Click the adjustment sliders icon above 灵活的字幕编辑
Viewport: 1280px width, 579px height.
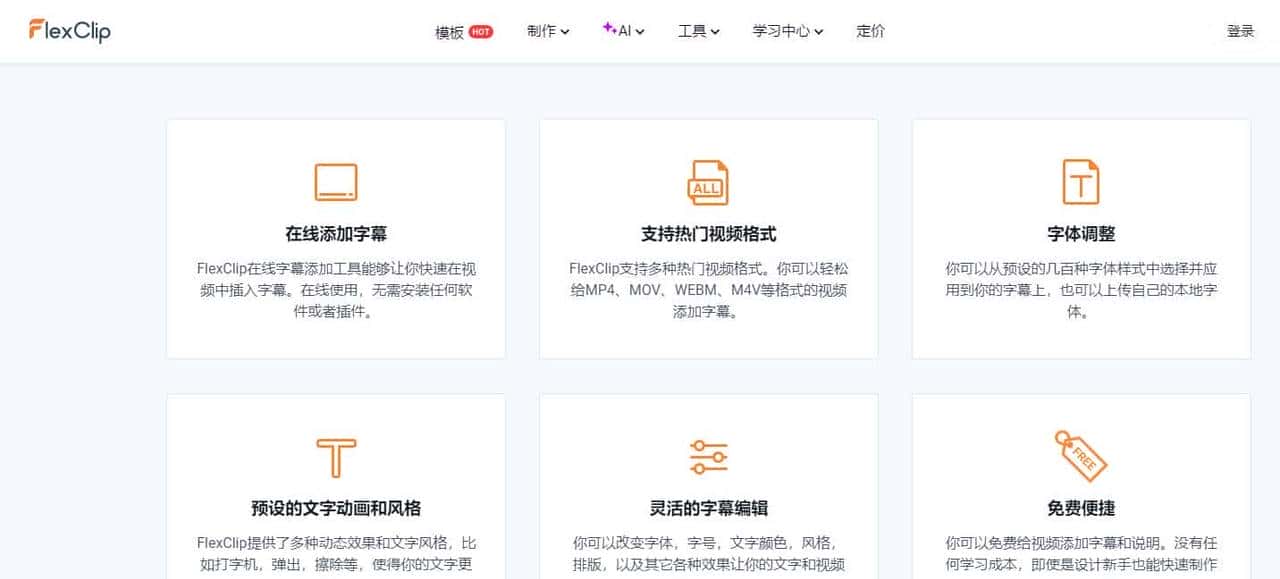[707, 455]
